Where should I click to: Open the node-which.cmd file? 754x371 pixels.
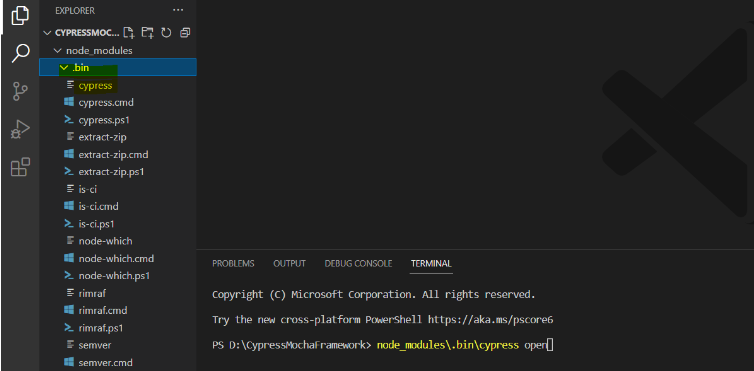118,259
